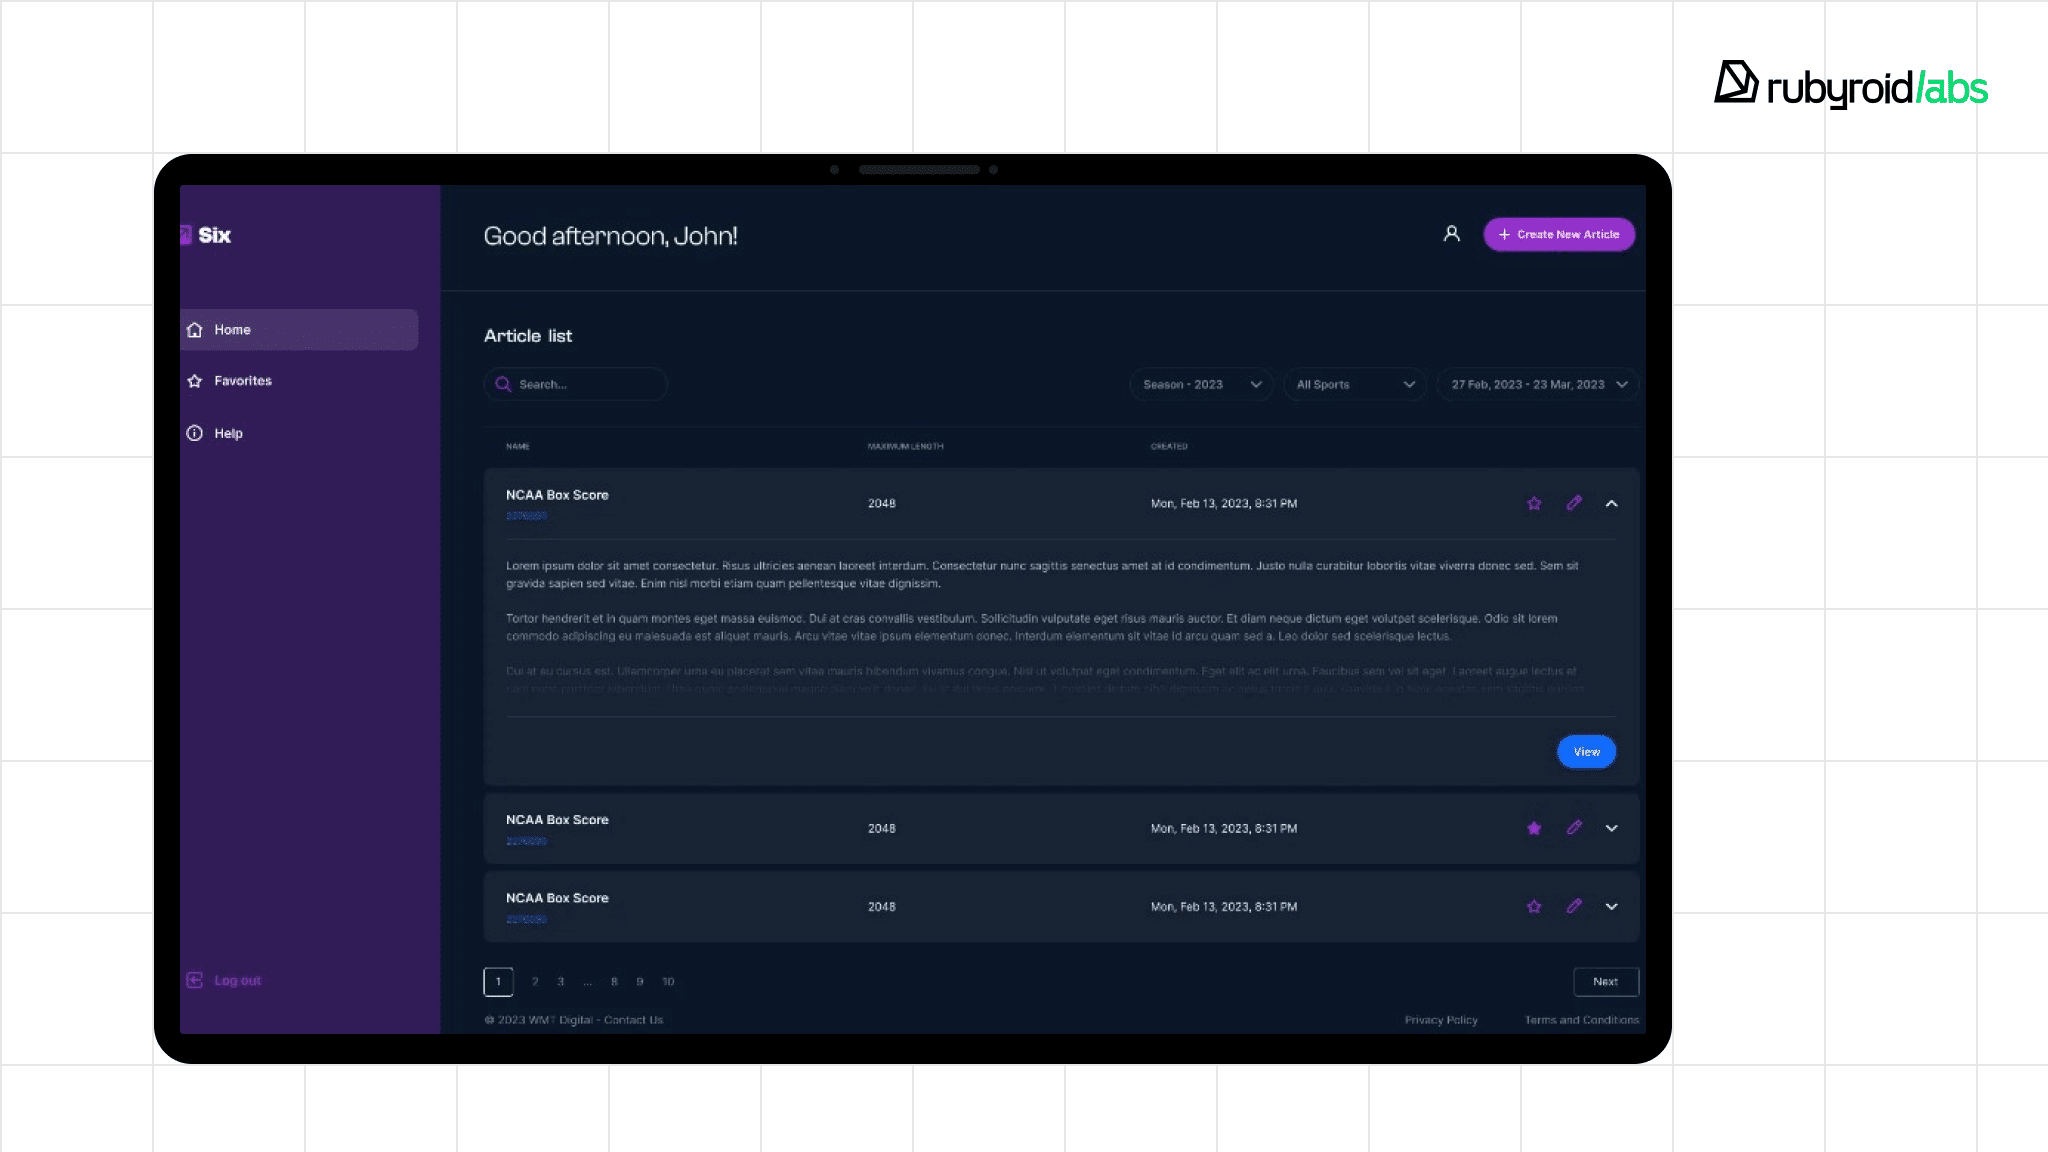
Task: Open the All Sports filter dropdown
Action: [1354, 384]
